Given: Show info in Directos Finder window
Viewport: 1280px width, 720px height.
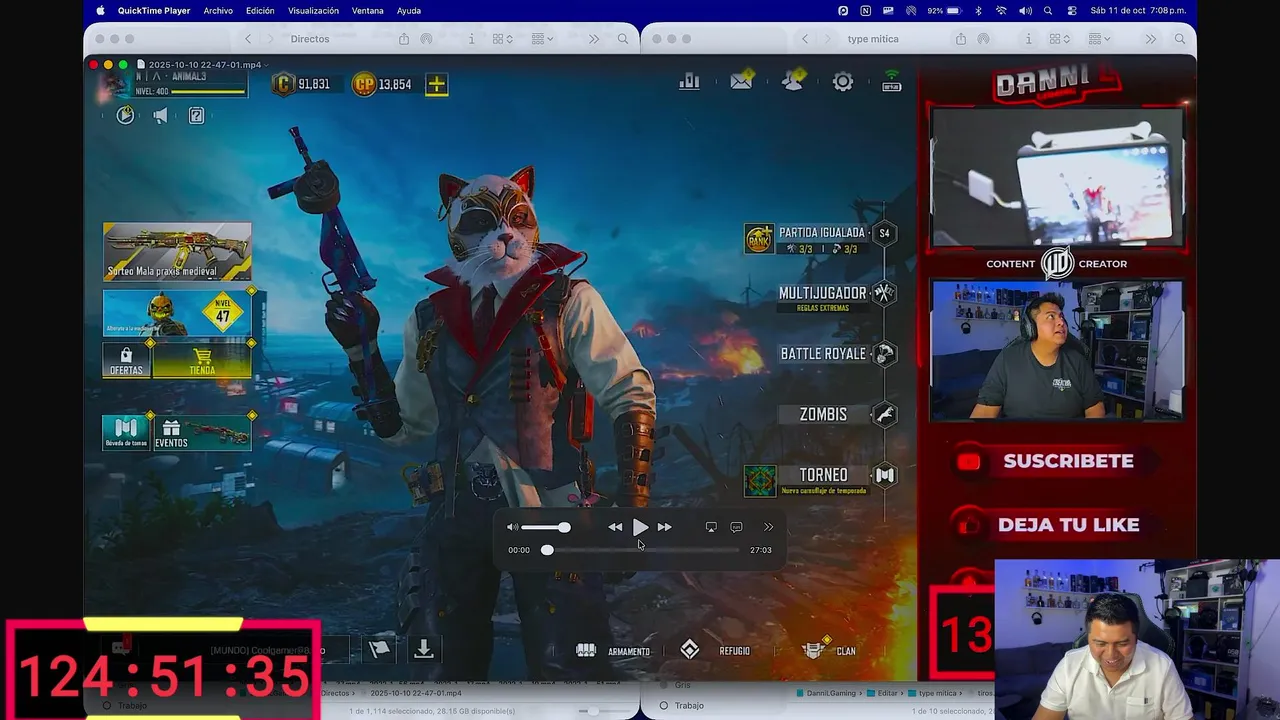Looking at the screenshot, I should [472, 39].
